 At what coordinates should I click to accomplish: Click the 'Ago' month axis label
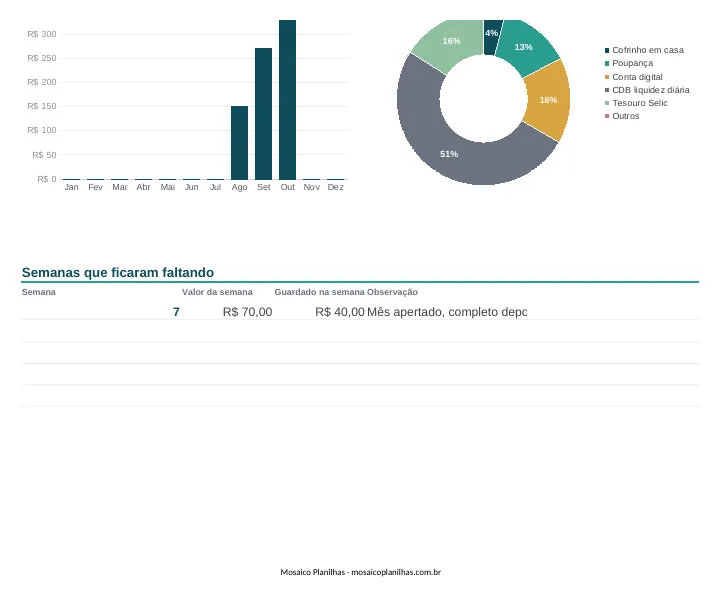[x=239, y=187]
